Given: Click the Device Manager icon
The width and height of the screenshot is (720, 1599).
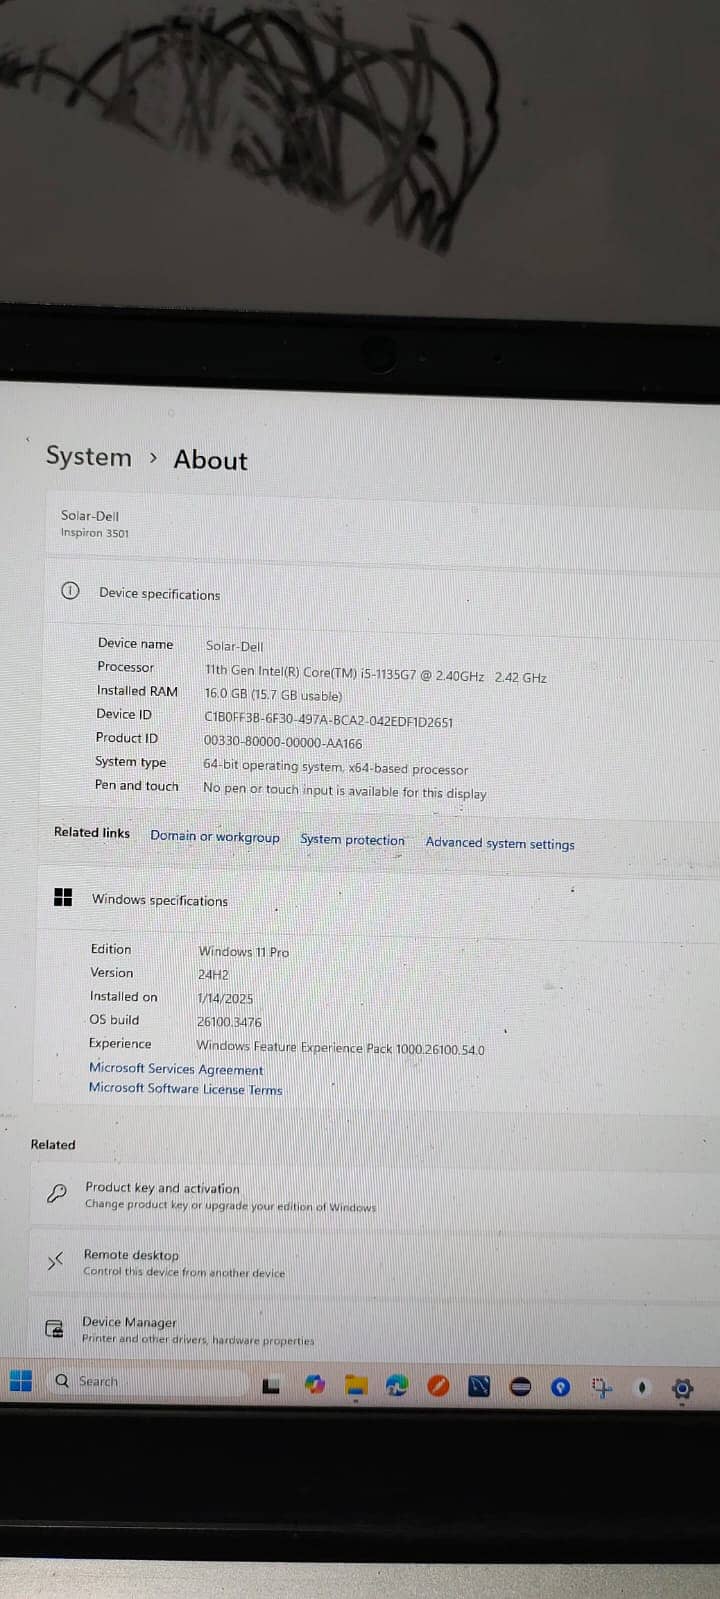Looking at the screenshot, I should pos(54,1329).
